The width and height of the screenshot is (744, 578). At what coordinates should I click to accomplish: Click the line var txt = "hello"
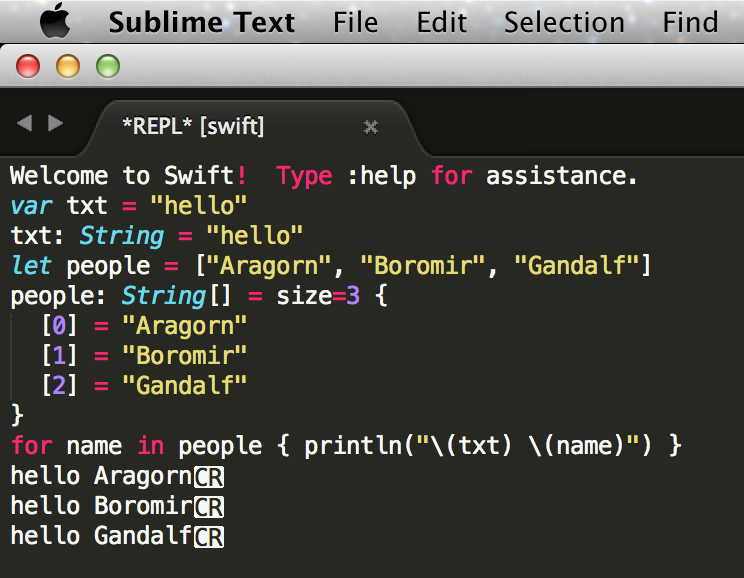click(129, 206)
